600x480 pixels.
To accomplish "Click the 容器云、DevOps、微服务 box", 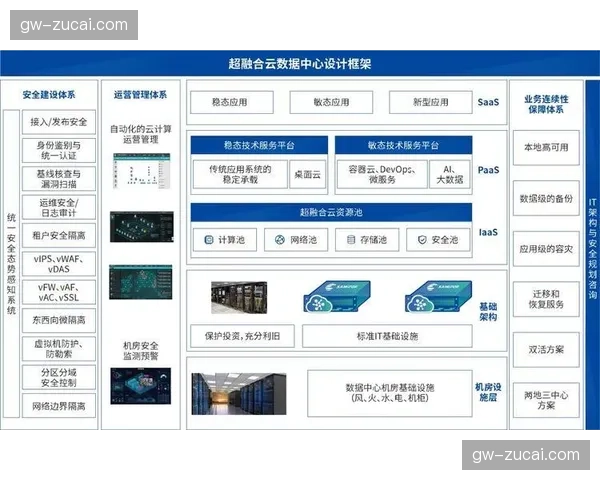I will 382,175.
